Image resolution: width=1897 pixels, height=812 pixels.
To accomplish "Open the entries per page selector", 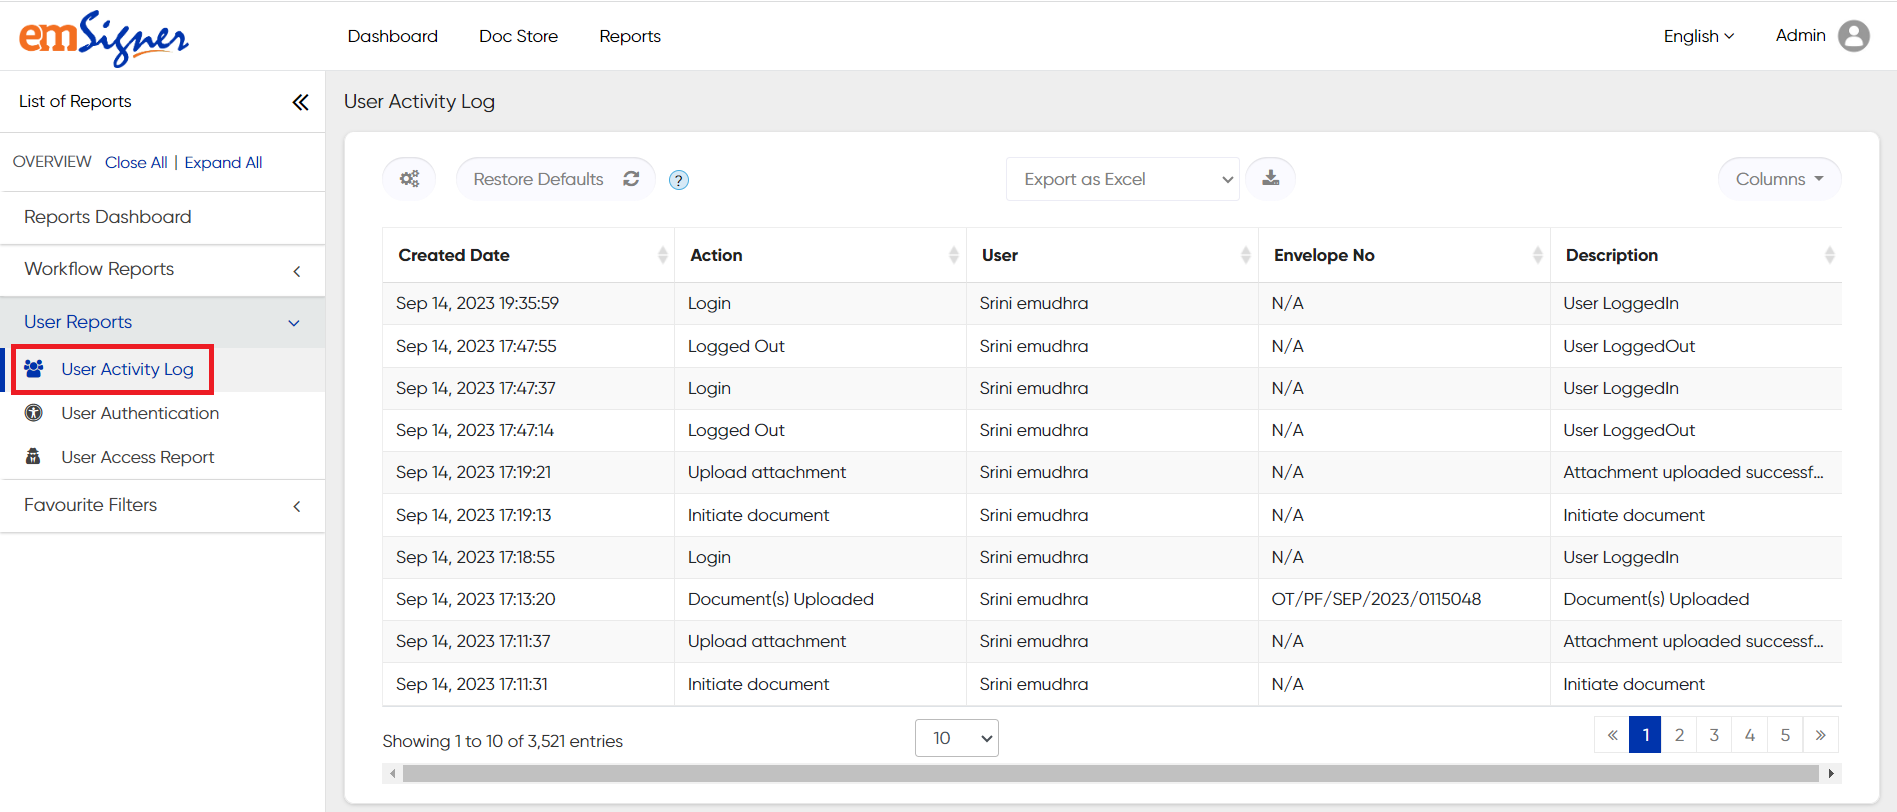I will [957, 738].
